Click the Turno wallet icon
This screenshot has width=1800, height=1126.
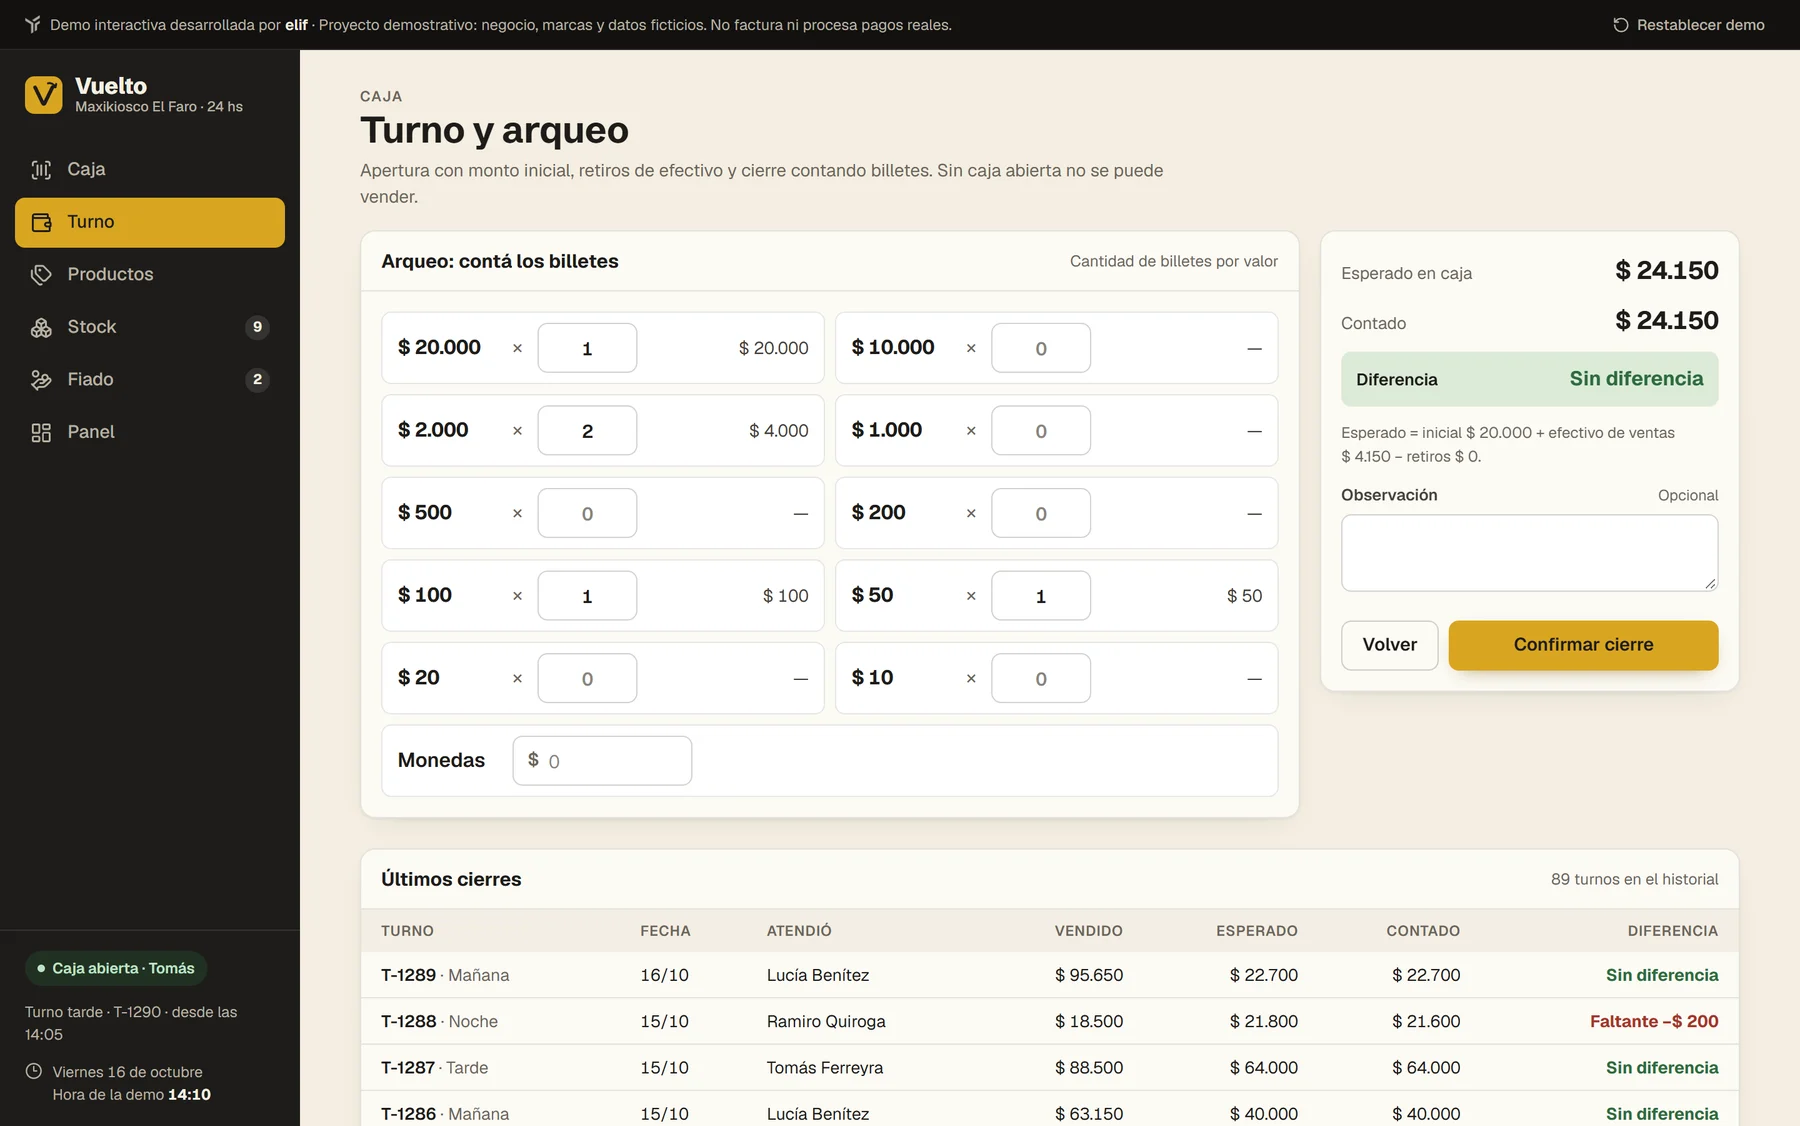pos(41,222)
